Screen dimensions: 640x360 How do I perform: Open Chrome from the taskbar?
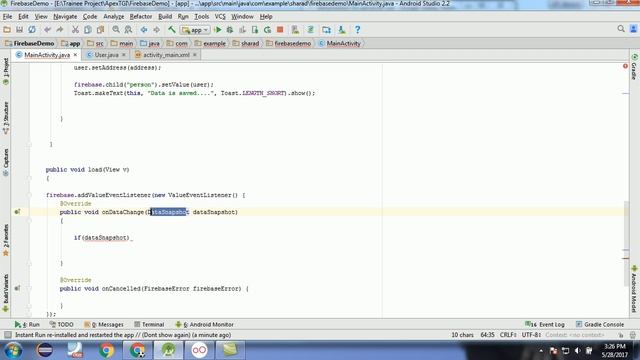coord(106,350)
